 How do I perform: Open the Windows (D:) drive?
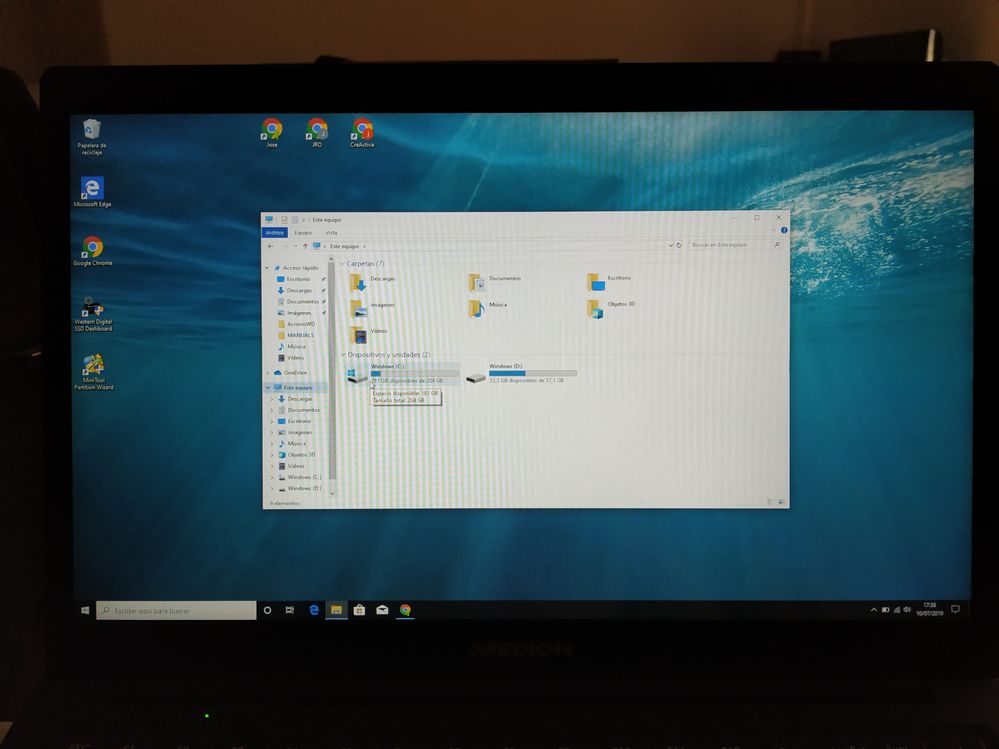click(476, 375)
